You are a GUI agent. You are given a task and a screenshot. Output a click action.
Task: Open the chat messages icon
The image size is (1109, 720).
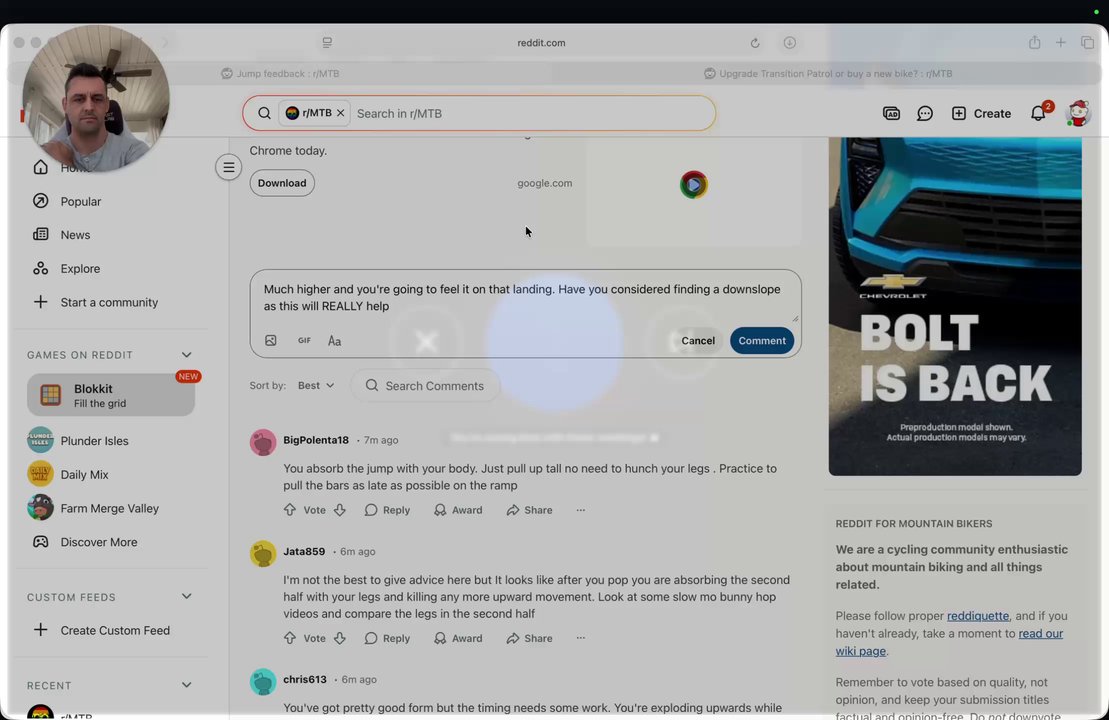pos(924,113)
